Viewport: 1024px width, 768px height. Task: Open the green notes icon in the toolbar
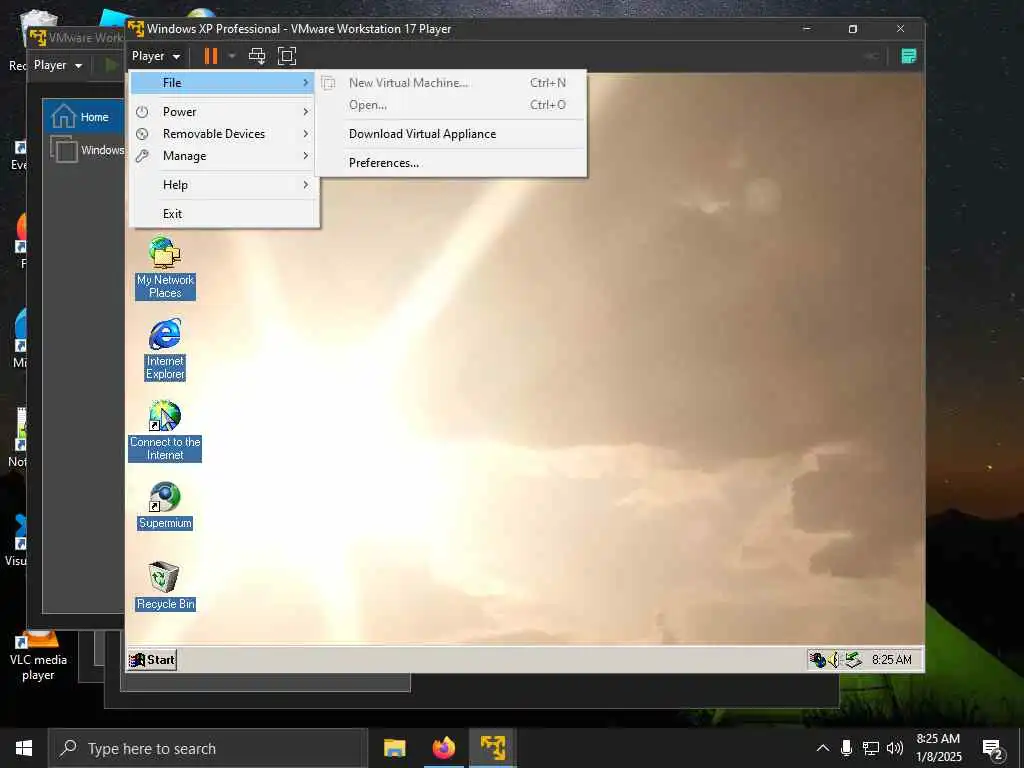tap(908, 56)
